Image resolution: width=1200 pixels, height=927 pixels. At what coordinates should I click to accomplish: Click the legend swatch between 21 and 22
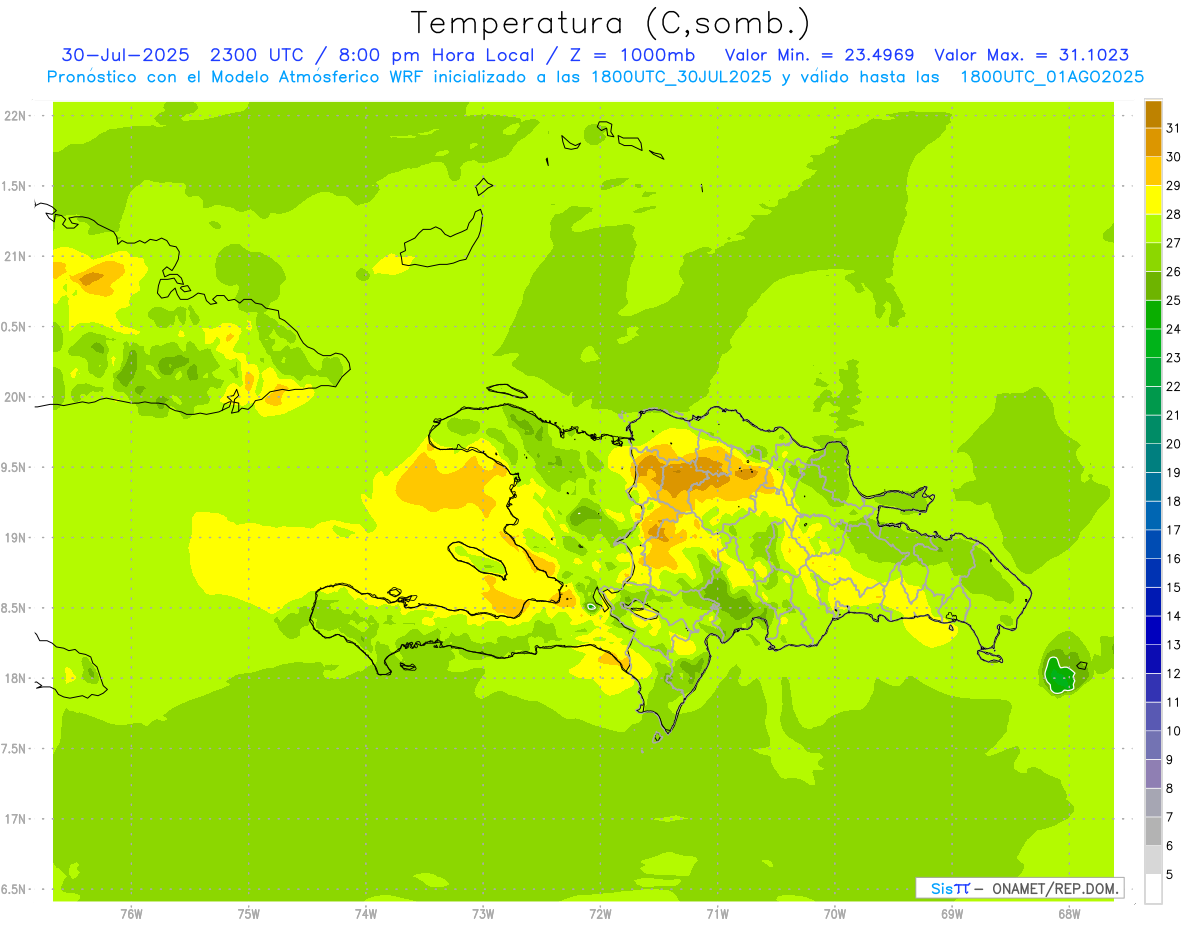(x=1153, y=401)
